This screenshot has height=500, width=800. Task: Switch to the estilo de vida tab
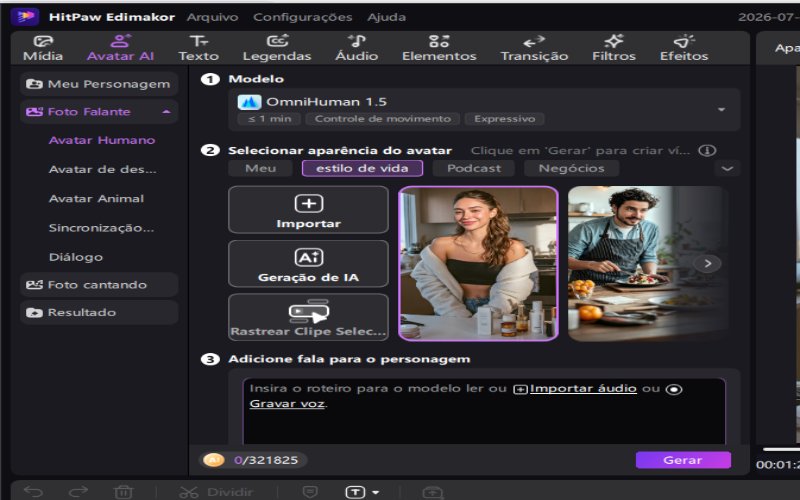click(362, 168)
